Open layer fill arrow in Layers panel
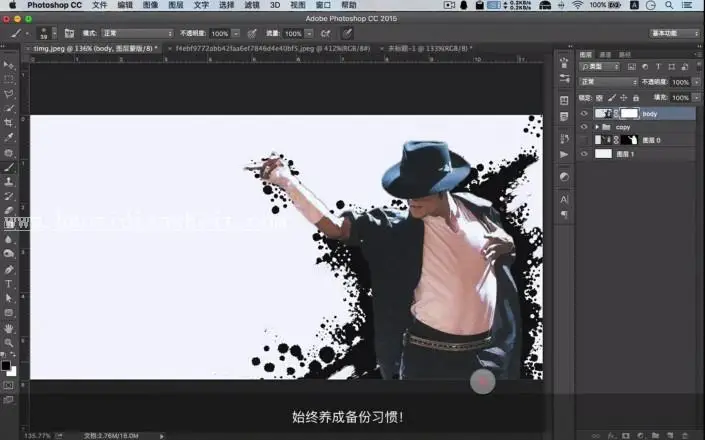Screen dimensions: 705x440 [x=696, y=98]
